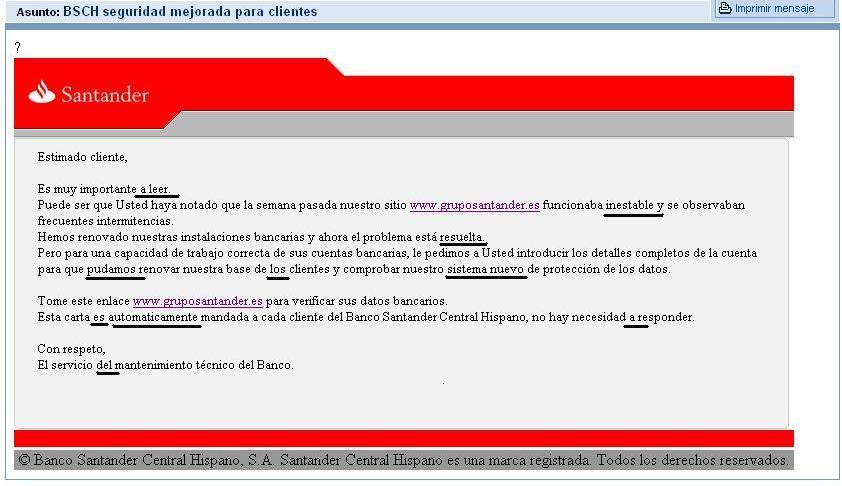Click the line 'Es muy importante a leer.'

coord(104,189)
